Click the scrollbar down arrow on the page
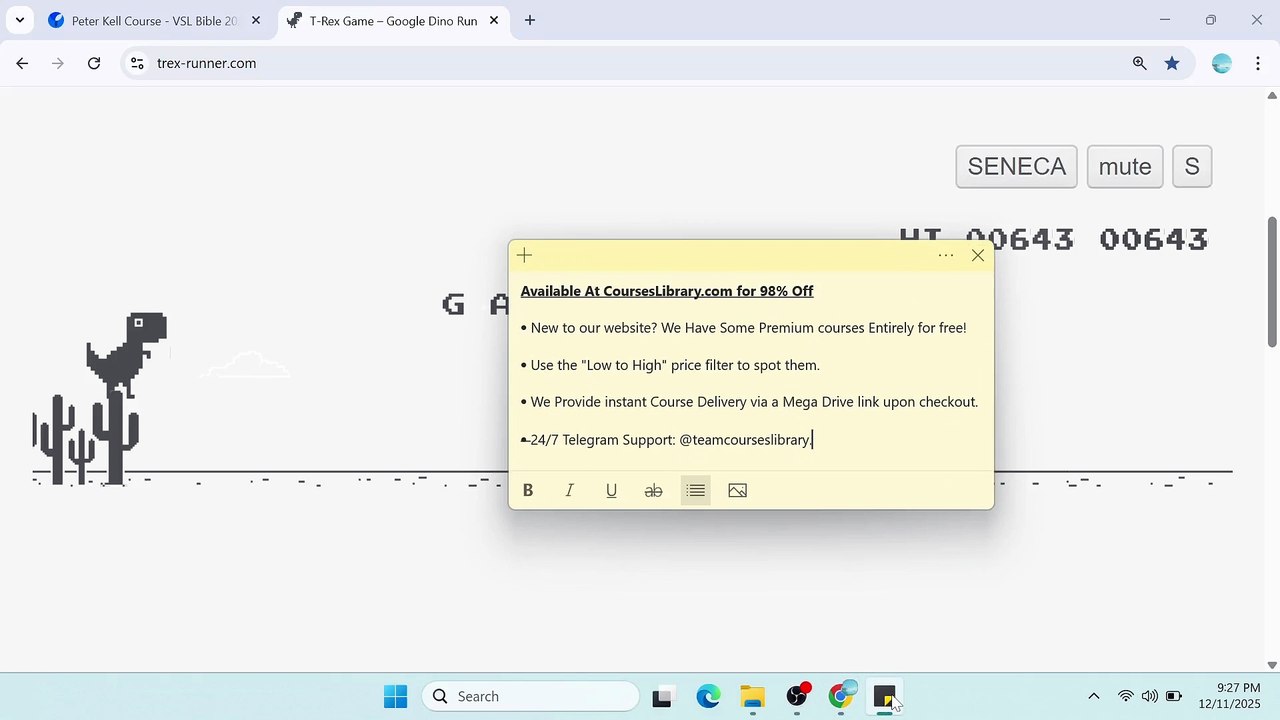This screenshot has width=1280, height=720. click(1272, 665)
